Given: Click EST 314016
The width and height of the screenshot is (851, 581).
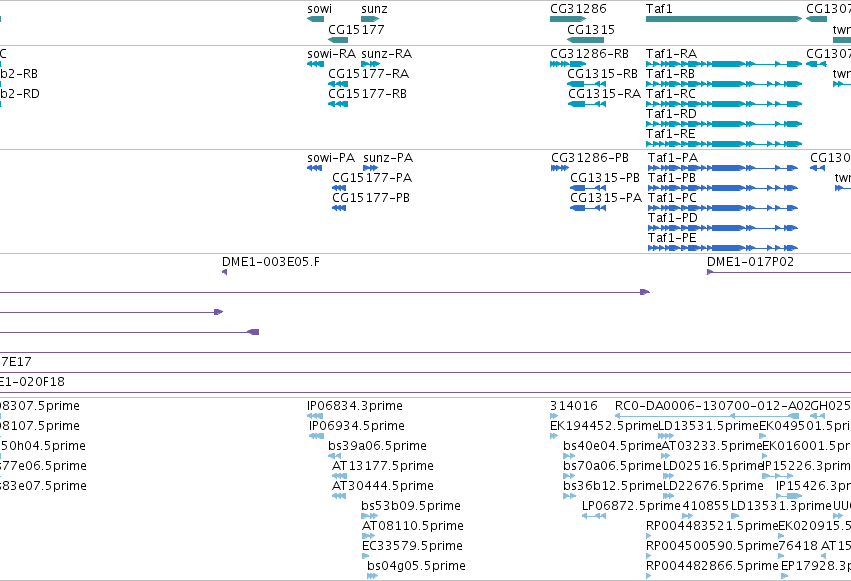Looking at the screenshot, I should pos(574,406).
